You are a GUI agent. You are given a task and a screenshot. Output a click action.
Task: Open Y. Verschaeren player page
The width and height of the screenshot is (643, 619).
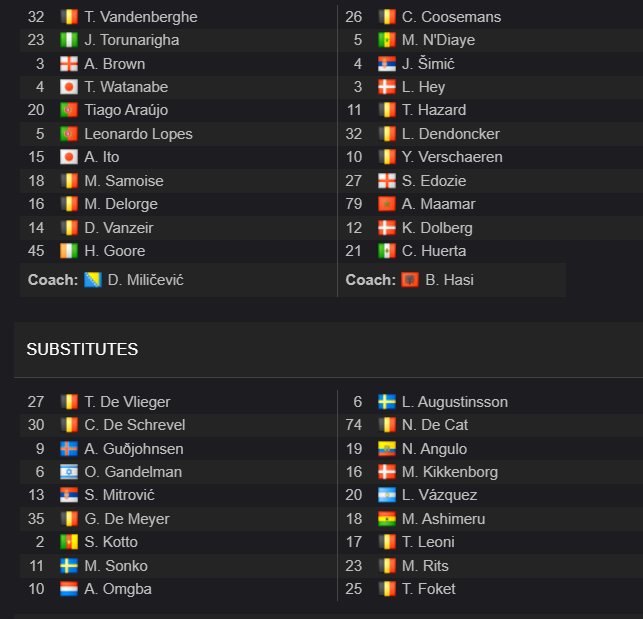[452, 157]
